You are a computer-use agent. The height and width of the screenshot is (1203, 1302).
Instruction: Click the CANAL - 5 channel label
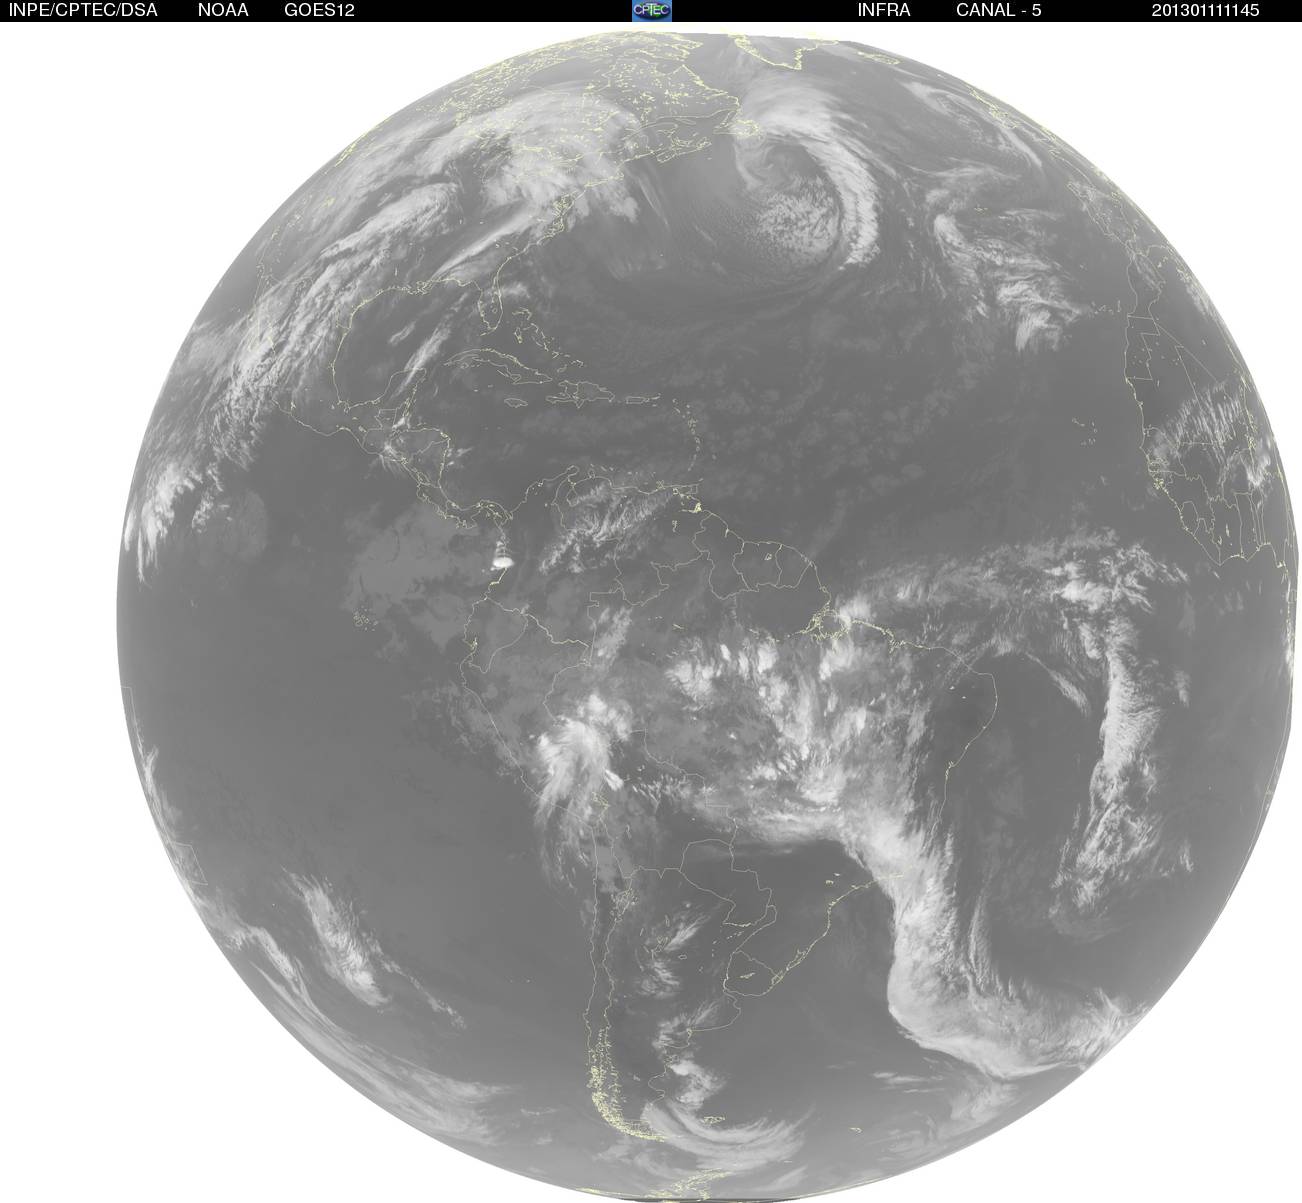click(999, 10)
